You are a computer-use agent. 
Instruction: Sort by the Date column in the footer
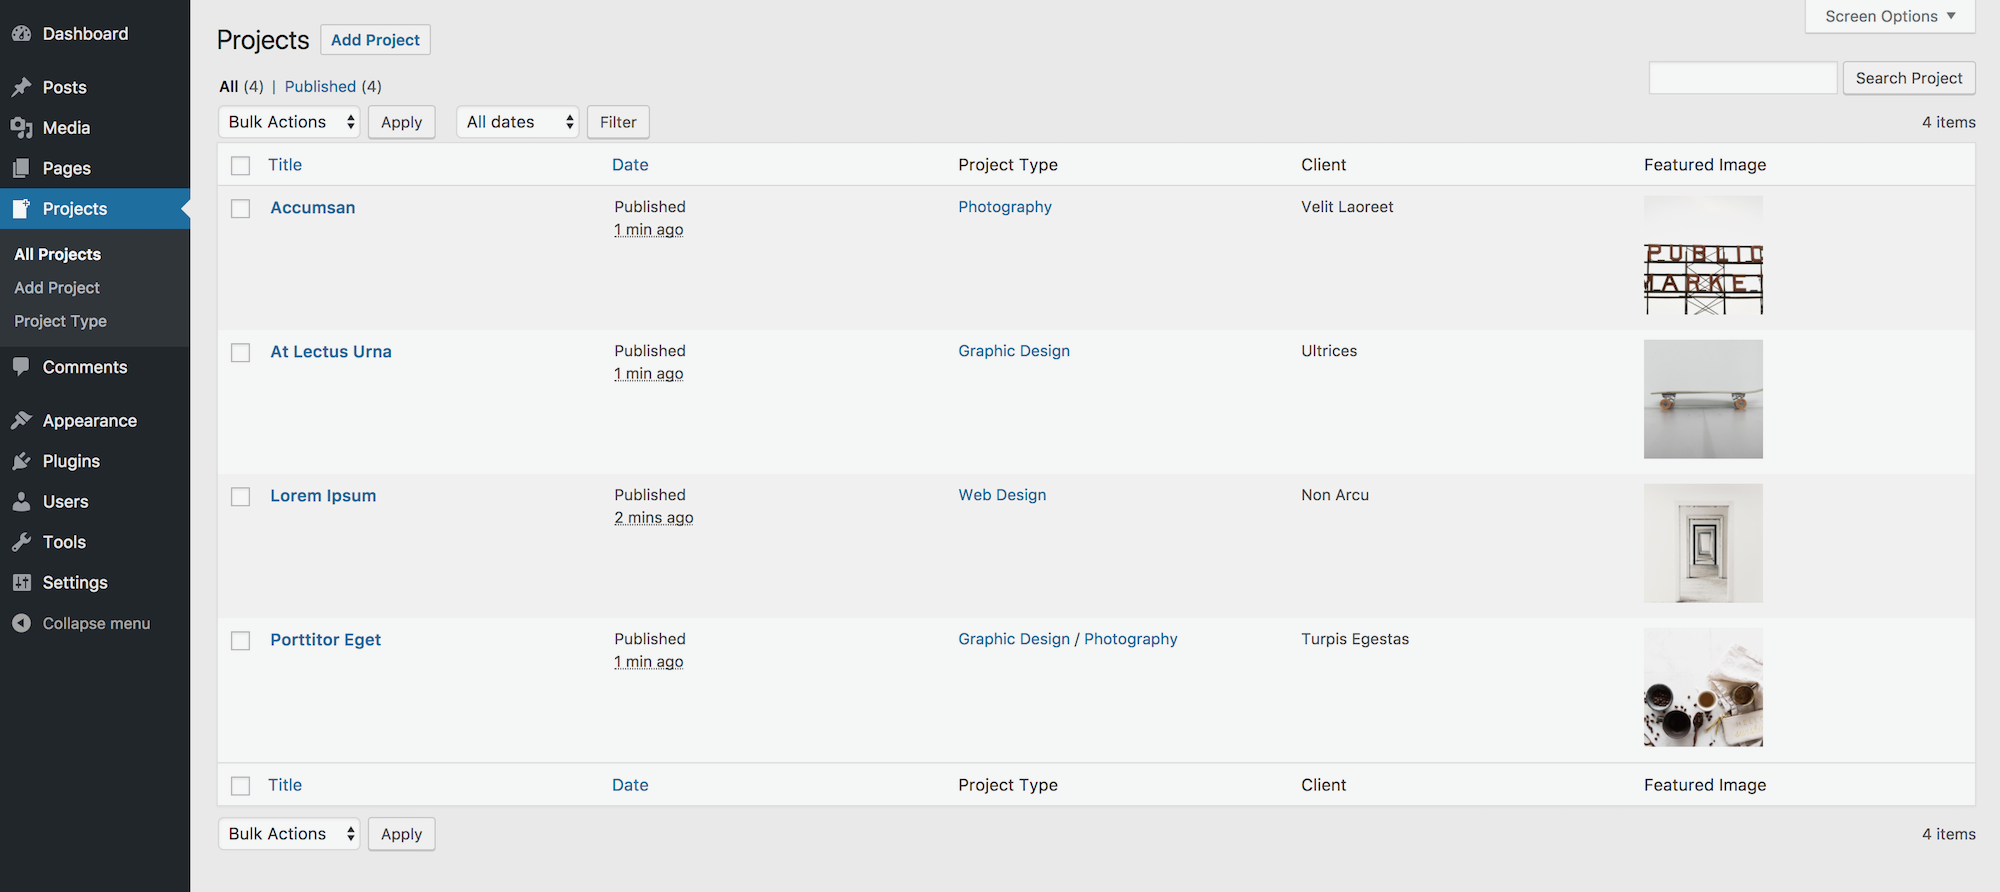click(x=630, y=785)
